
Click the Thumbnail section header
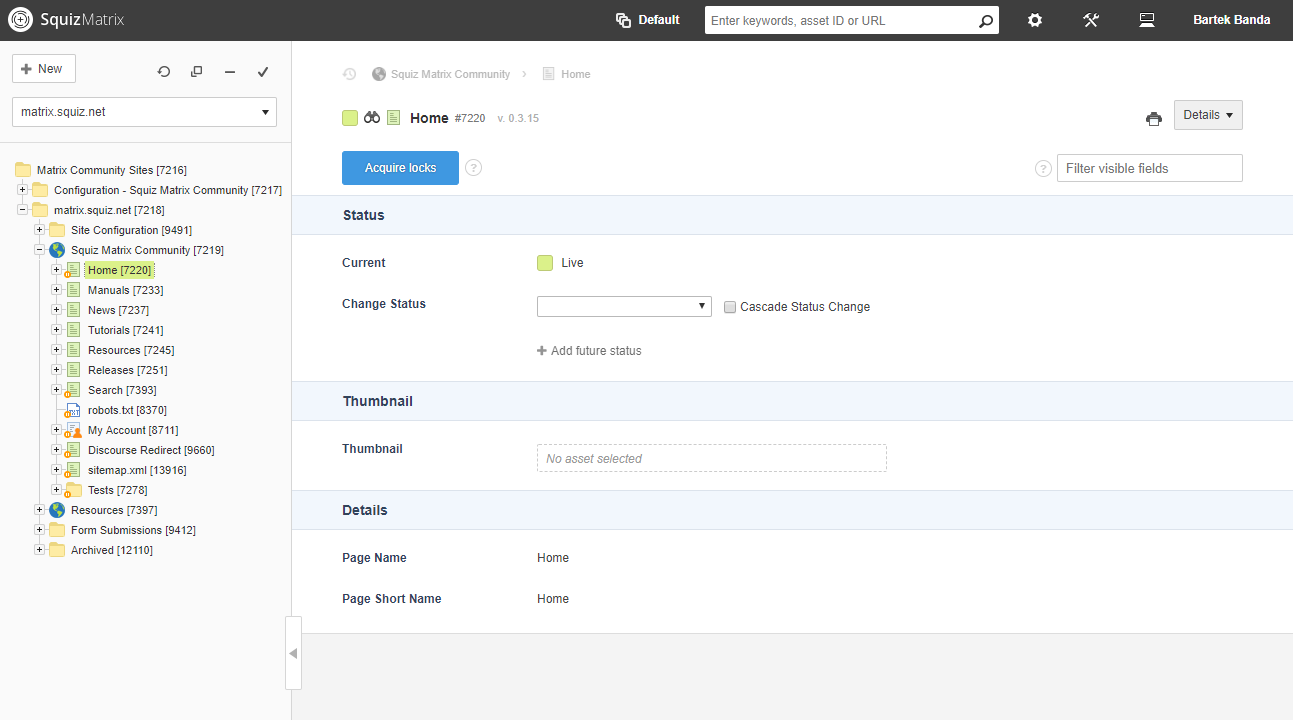point(792,401)
